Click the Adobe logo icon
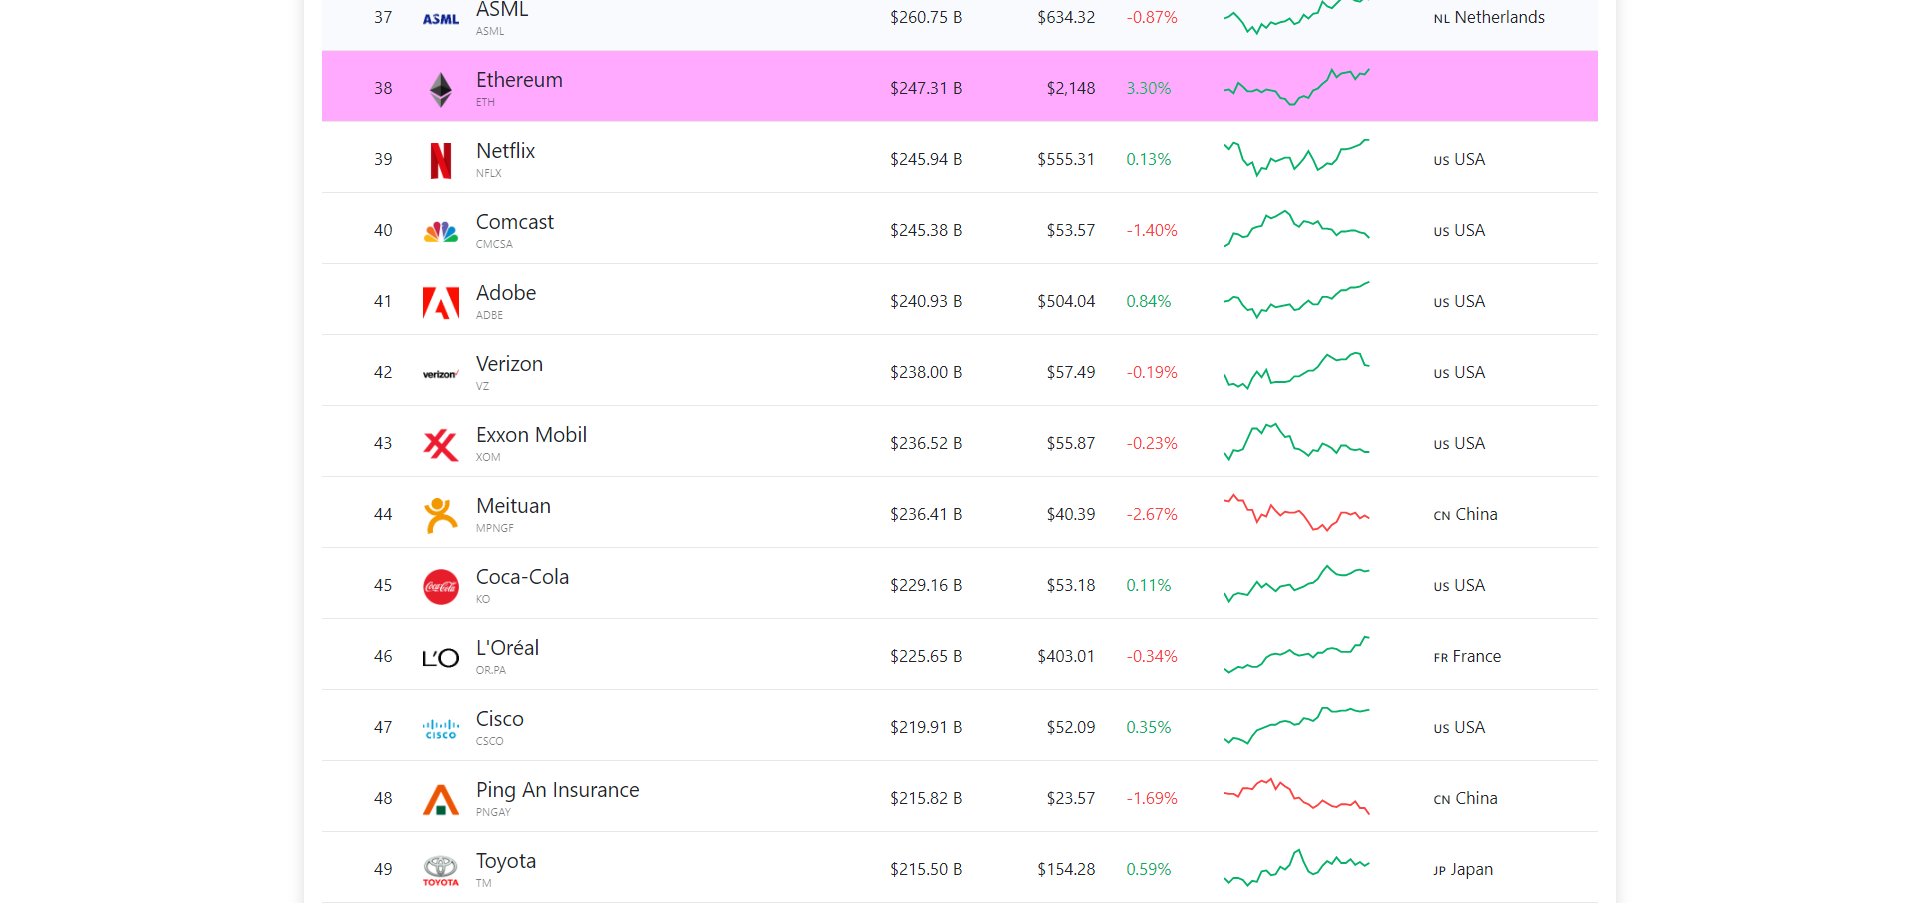1920x903 pixels. click(441, 302)
